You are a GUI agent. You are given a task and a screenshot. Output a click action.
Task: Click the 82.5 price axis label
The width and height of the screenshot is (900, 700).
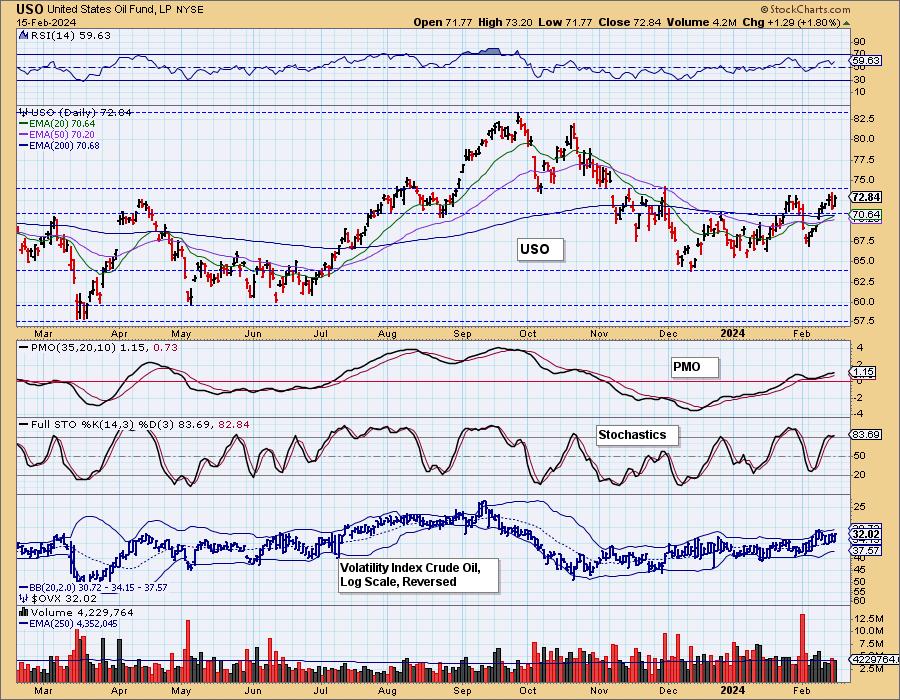coord(863,119)
